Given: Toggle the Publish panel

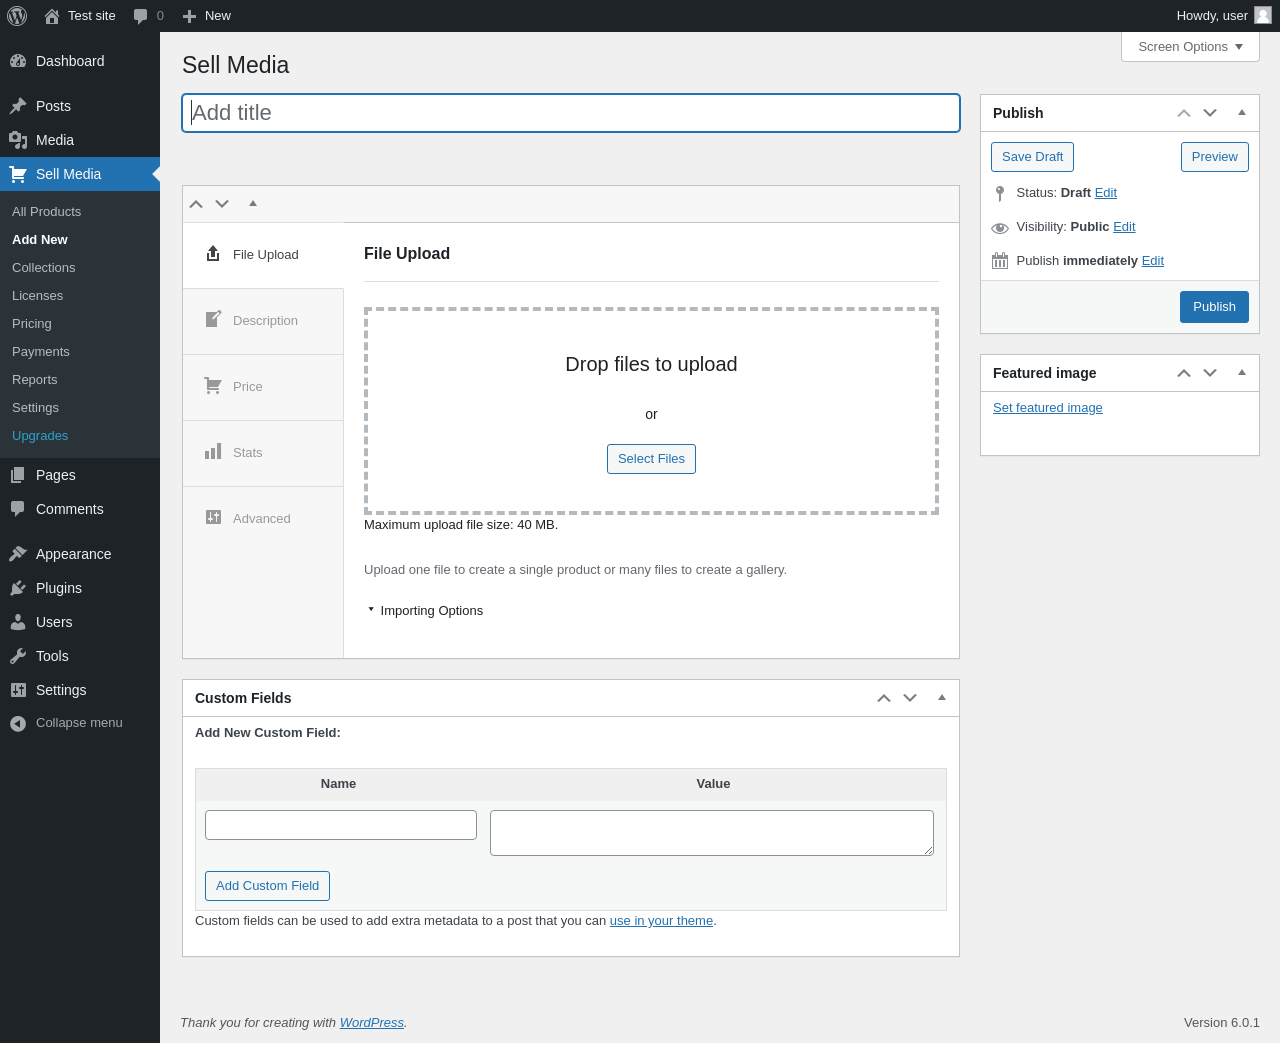Looking at the screenshot, I should point(1242,113).
